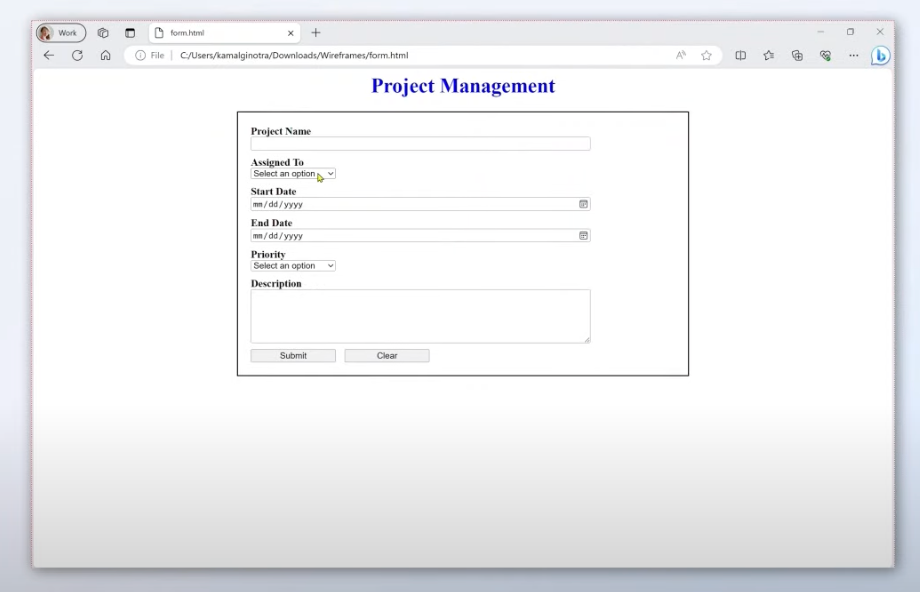Screen dimensions: 920x592
Task: Reload the page with the refresh icon
Action: [77, 55]
